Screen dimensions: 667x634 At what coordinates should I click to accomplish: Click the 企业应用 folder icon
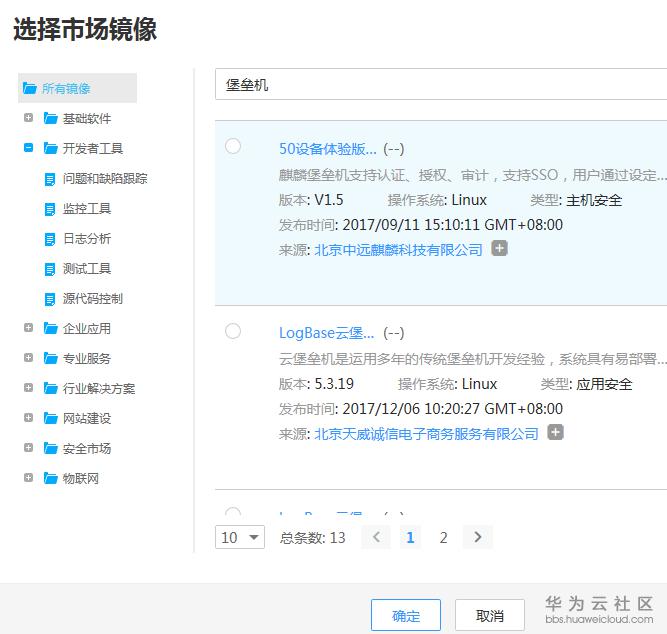pos(50,328)
